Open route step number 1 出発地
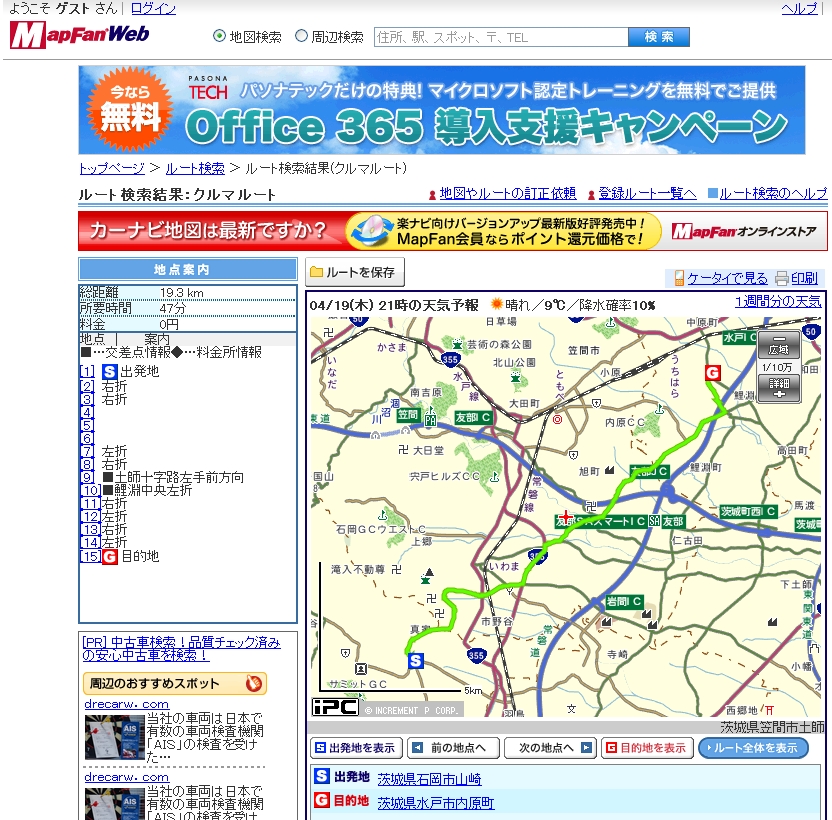832x820 pixels. pos(88,372)
